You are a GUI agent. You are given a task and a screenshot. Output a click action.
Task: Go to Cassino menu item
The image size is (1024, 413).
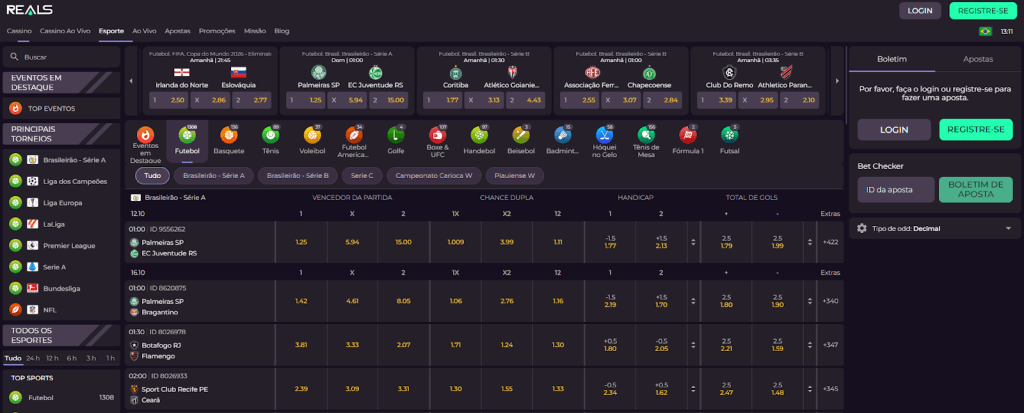(19, 31)
